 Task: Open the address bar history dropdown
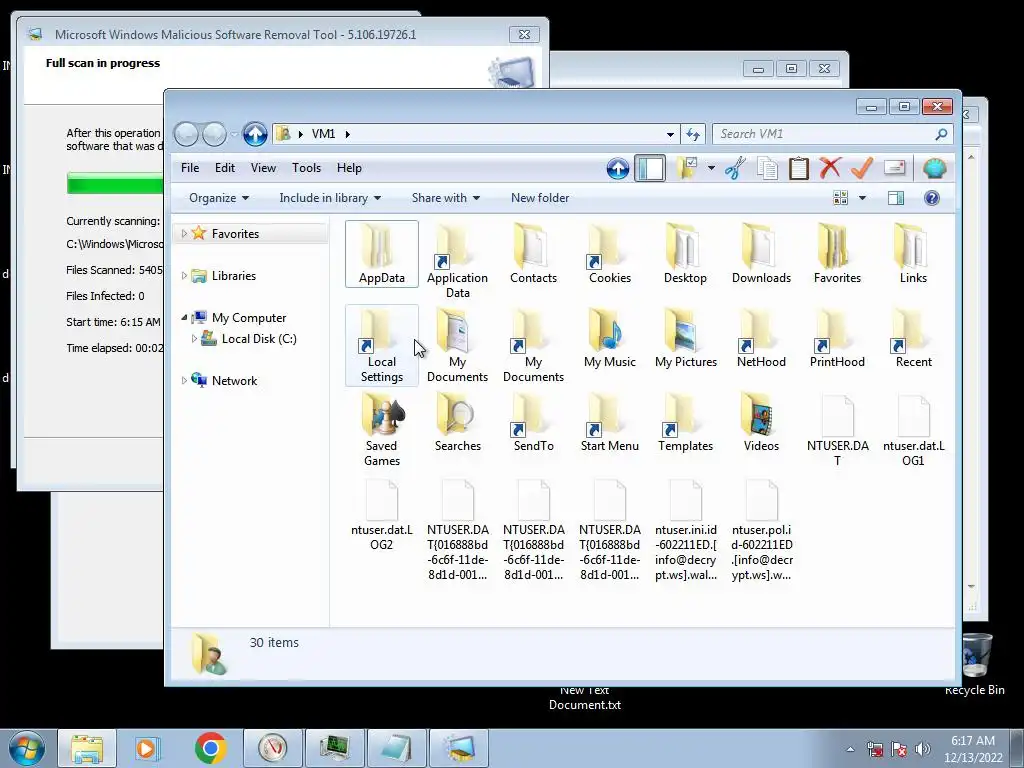670,135
